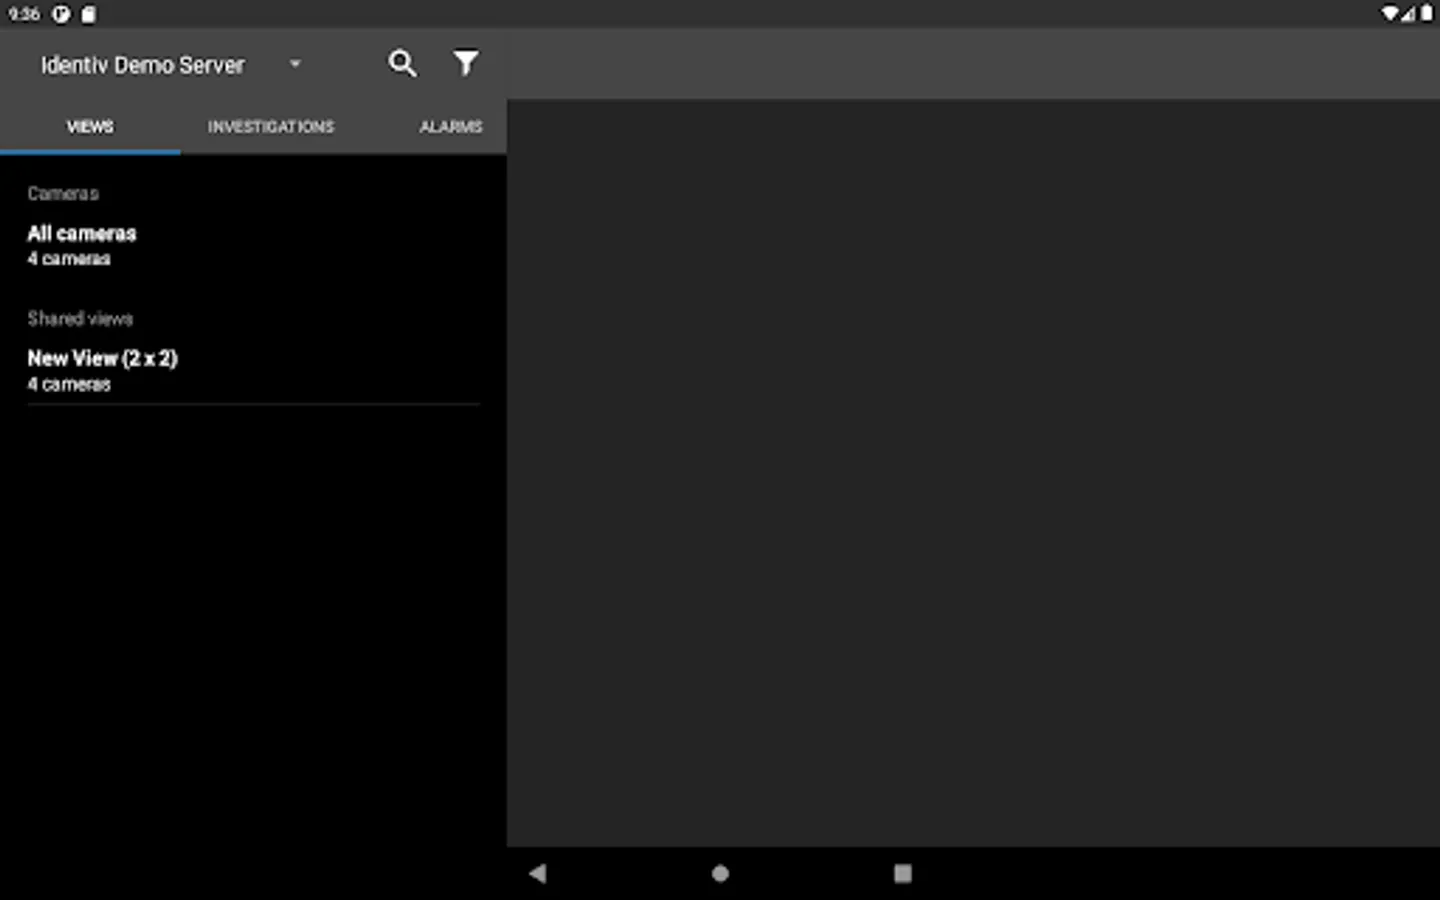Tap the Wi-Fi status icon
Viewport: 1440px width, 900px height.
click(x=1390, y=14)
